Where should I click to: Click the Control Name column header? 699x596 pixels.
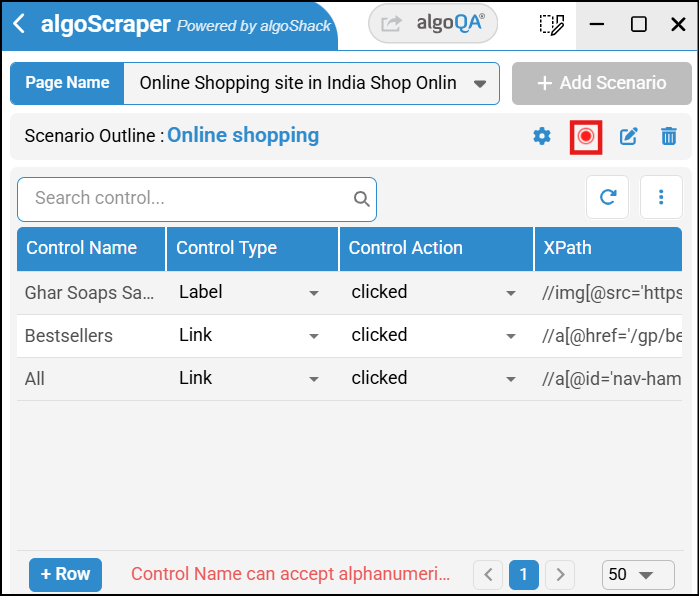(x=91, y=249)
